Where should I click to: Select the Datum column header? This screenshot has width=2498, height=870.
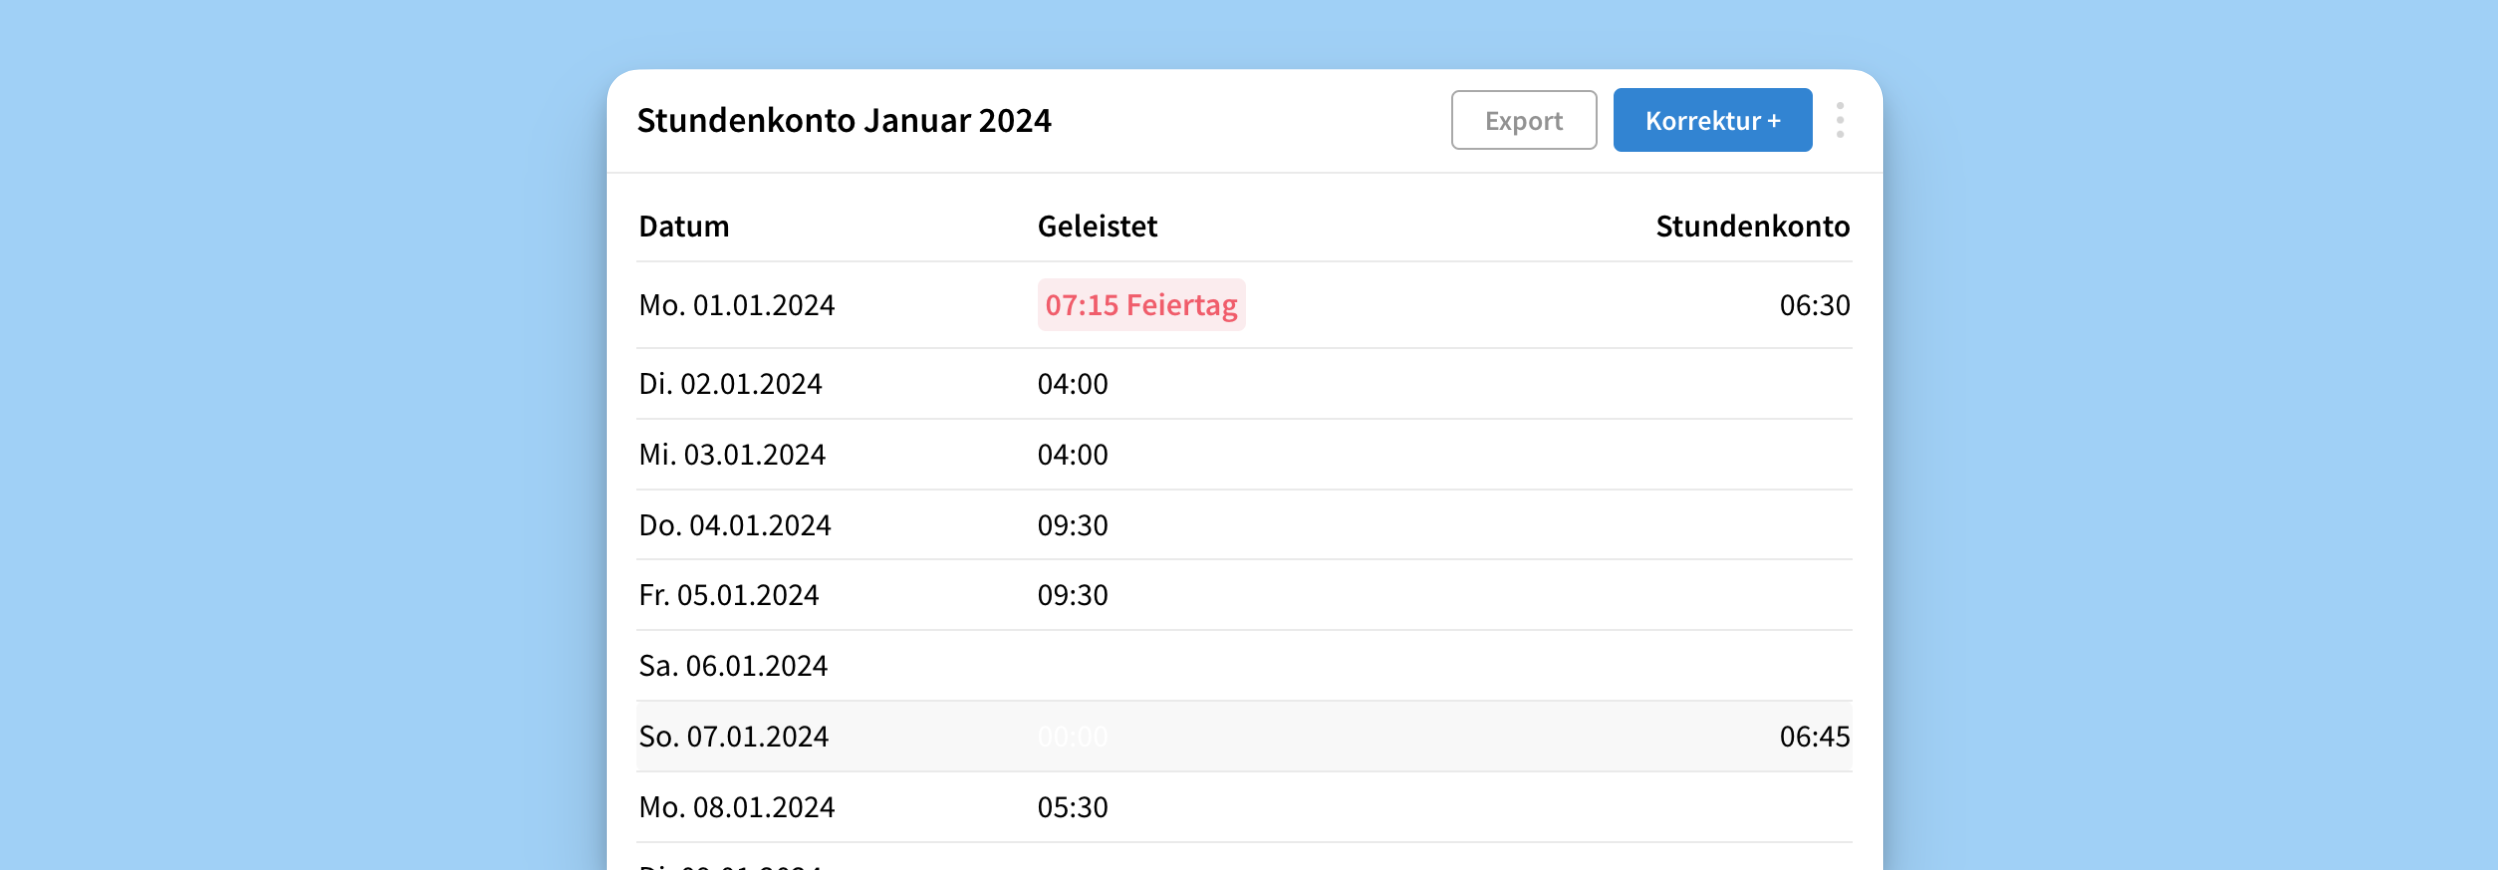[x=684, y=226]
